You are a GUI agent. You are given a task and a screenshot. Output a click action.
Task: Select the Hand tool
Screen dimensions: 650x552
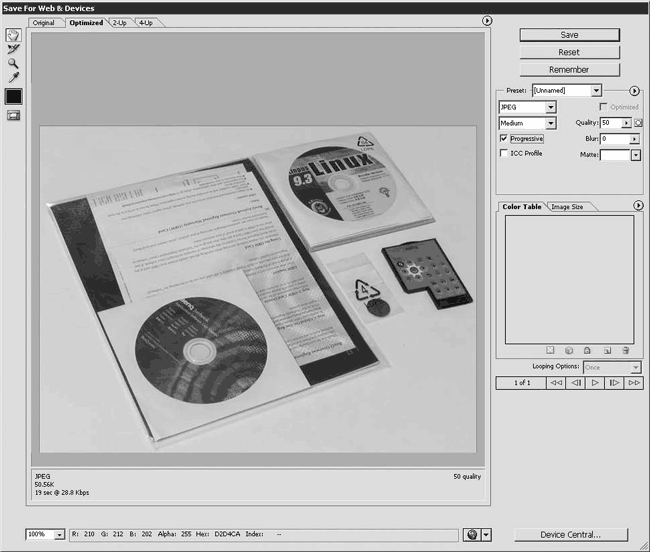point(13,35)
